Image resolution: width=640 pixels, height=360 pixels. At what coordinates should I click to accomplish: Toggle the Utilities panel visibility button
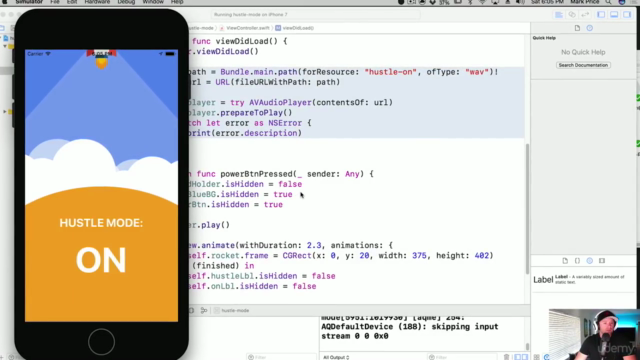(x=627, y=15)
